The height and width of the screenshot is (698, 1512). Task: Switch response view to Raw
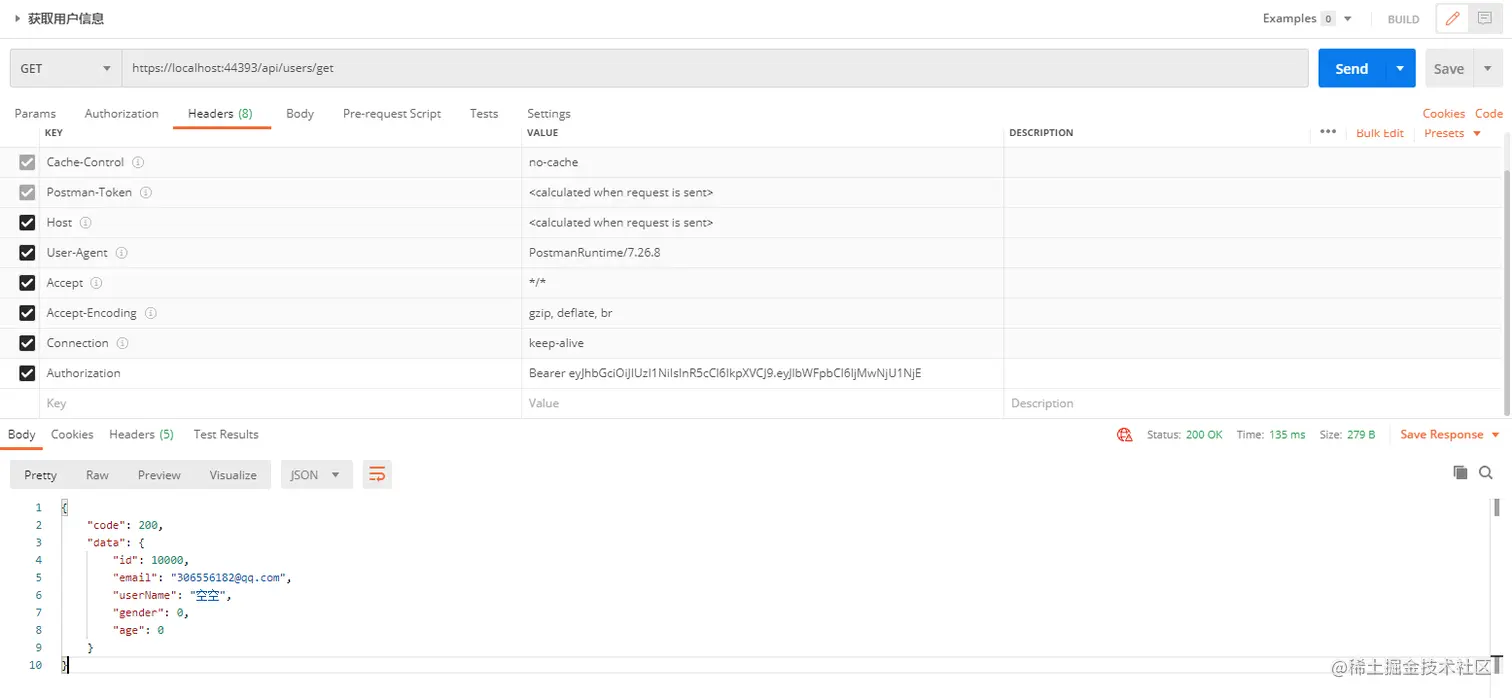click(x=97, y=475)
